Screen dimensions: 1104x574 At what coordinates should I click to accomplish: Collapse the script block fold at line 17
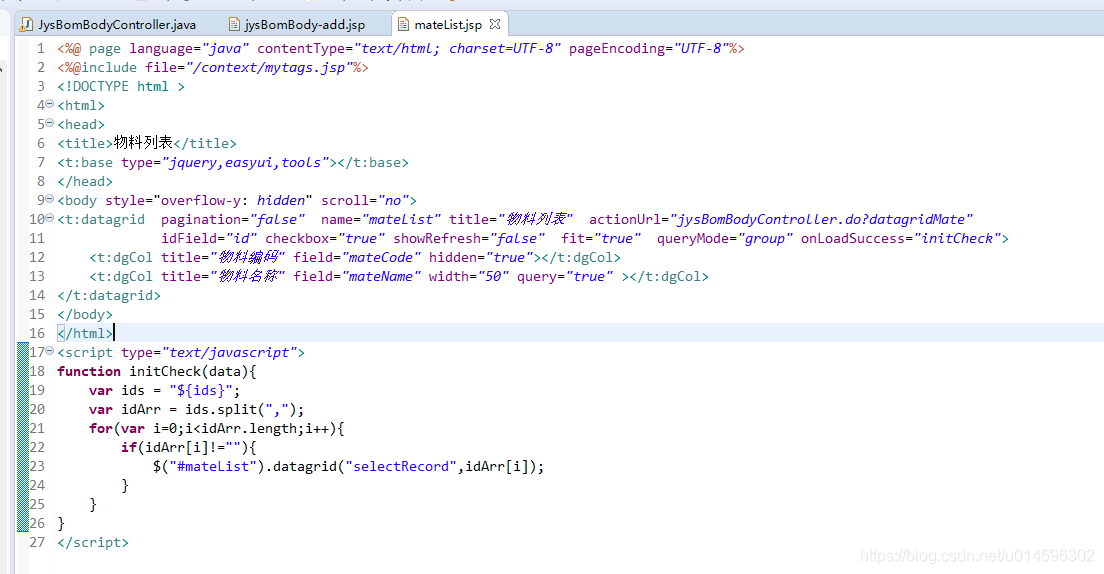[x=49, y=351]
